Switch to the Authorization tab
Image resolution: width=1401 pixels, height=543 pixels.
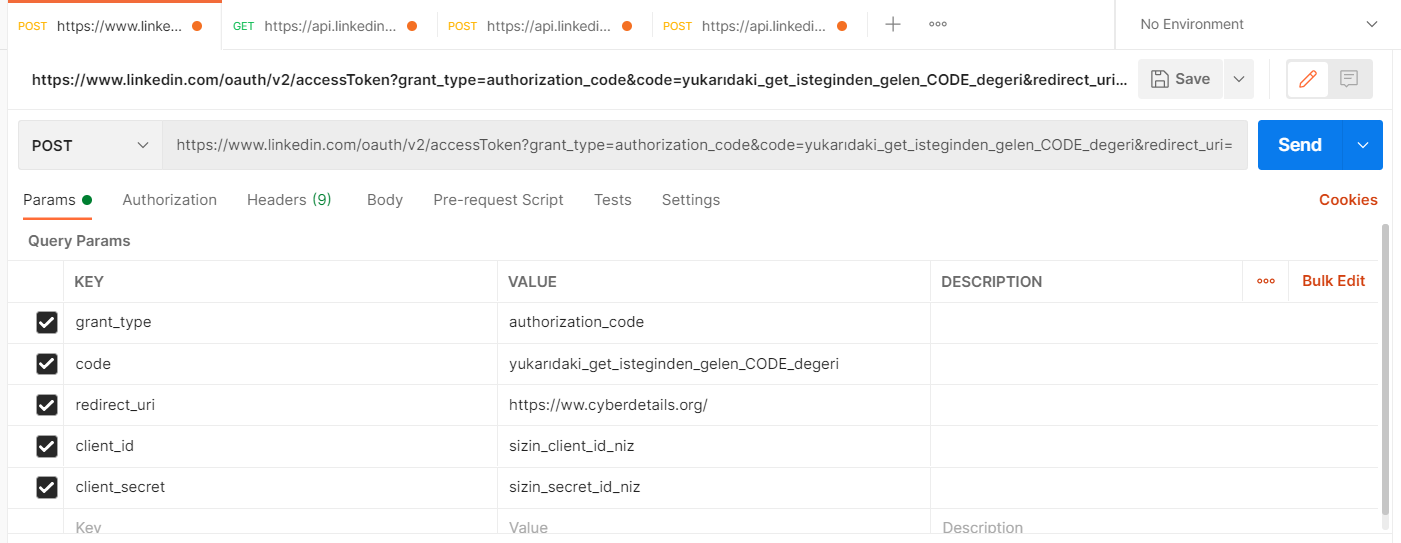tap(169, 200)
